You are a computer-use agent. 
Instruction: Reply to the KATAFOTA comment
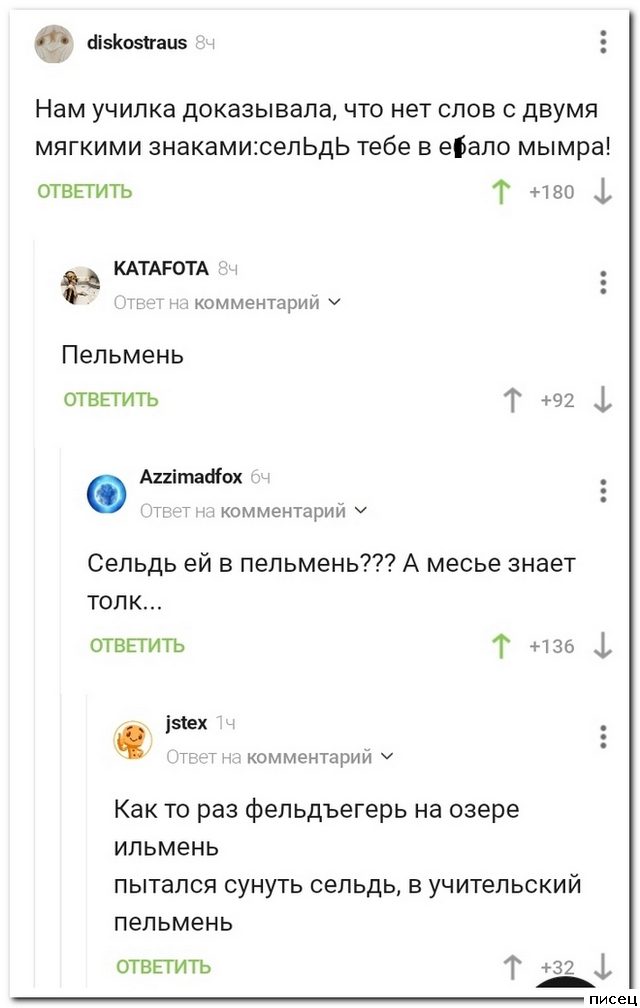click(111, 400)
